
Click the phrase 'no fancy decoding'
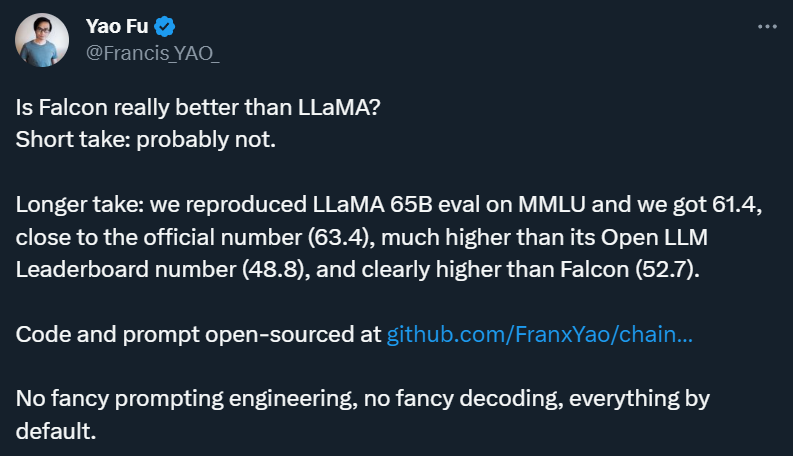pos(464,399)
